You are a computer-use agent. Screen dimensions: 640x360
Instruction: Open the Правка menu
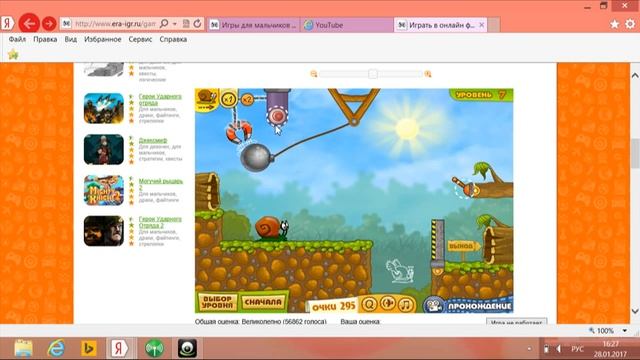point(45,39)
